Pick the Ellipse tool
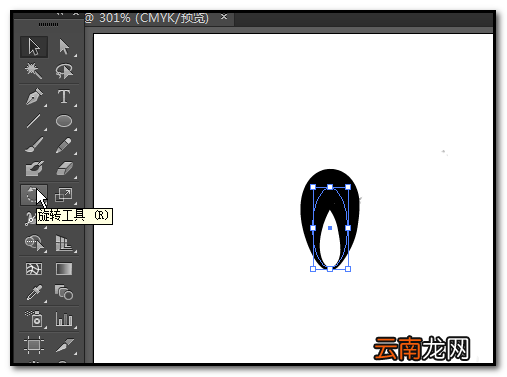Viewport: 507px width, 377px height. pos(64,121)
